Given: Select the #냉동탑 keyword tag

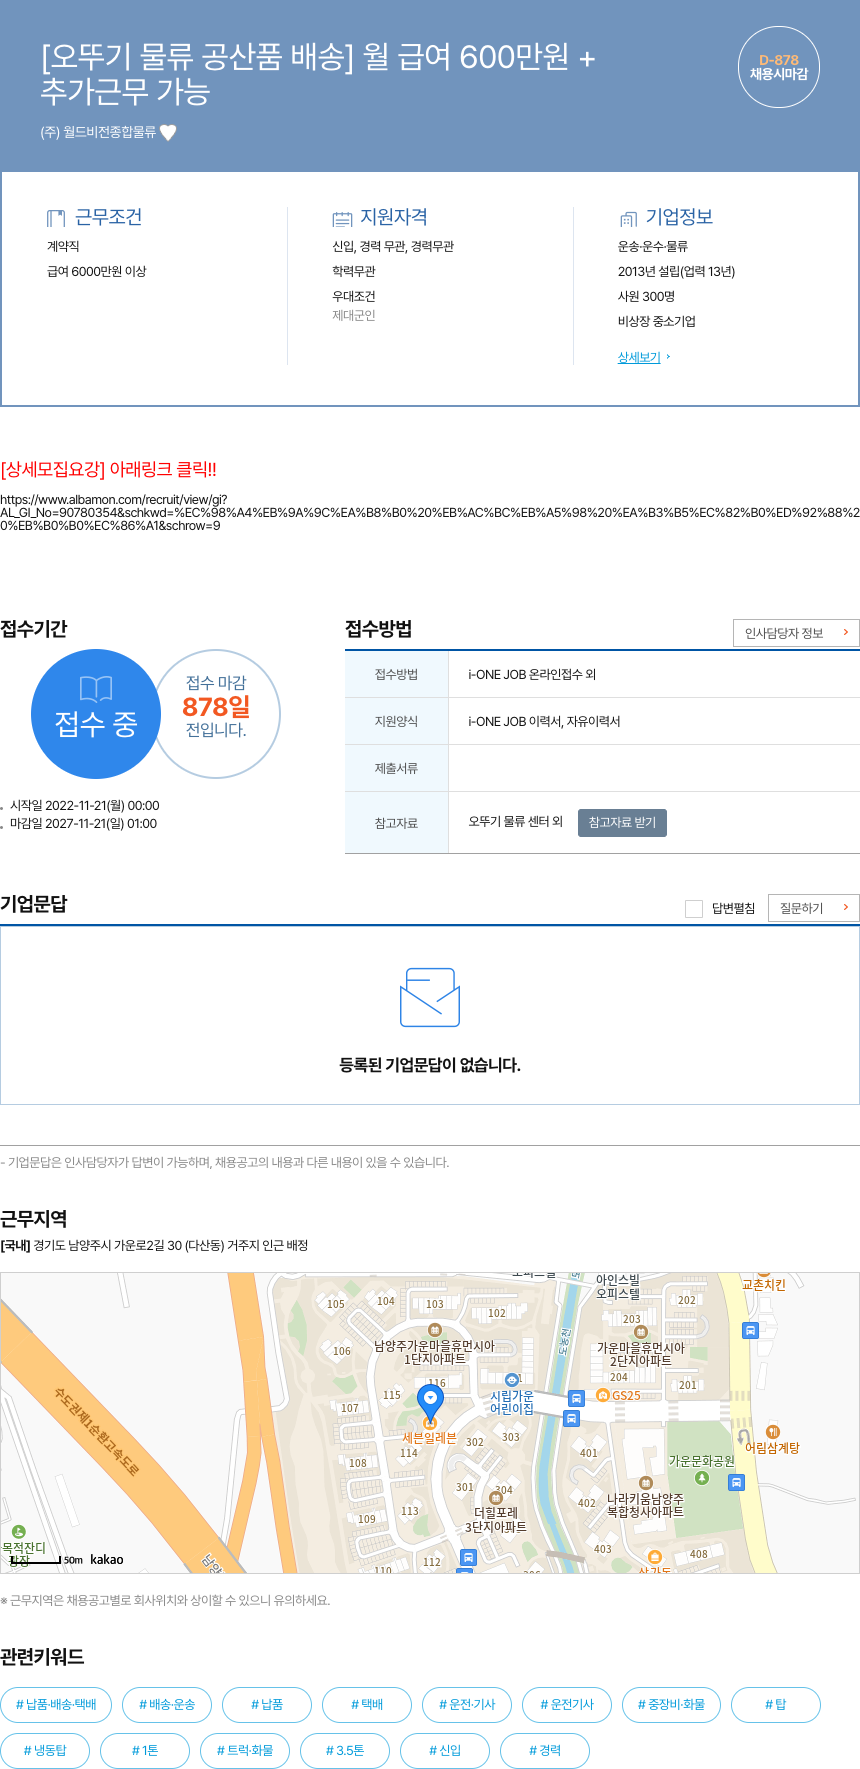Looking at the screenshot, I should 45,1750.
